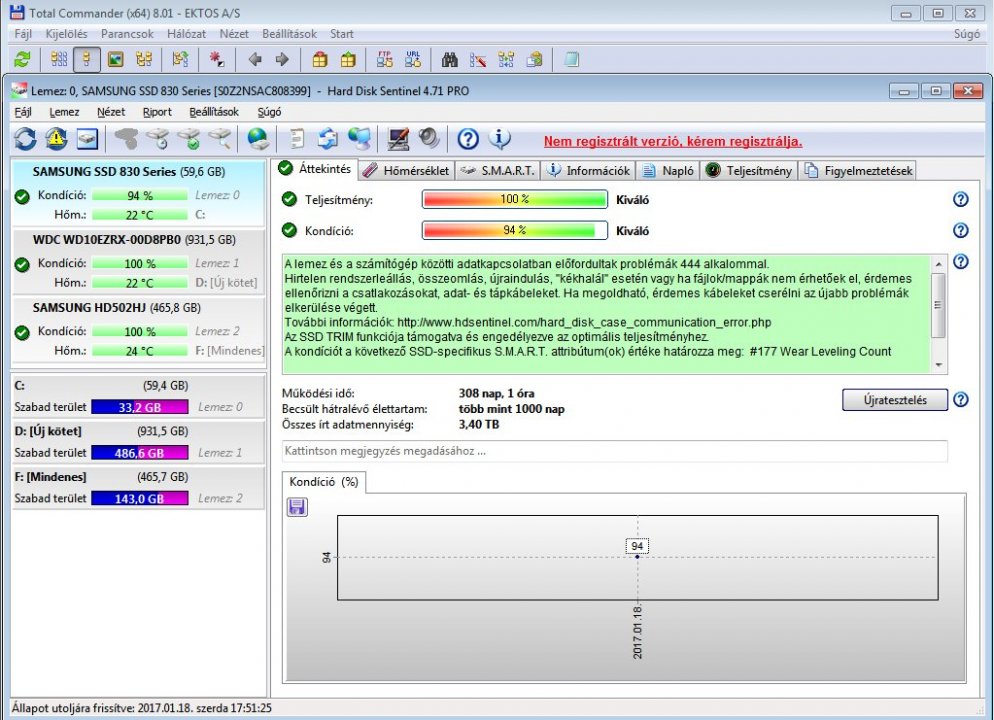Click the notepad icon in Total Commander toolbar
Image resolution: width=994 pixels, height=720 pixels.
pyautogui.click(x=571, y=60)
